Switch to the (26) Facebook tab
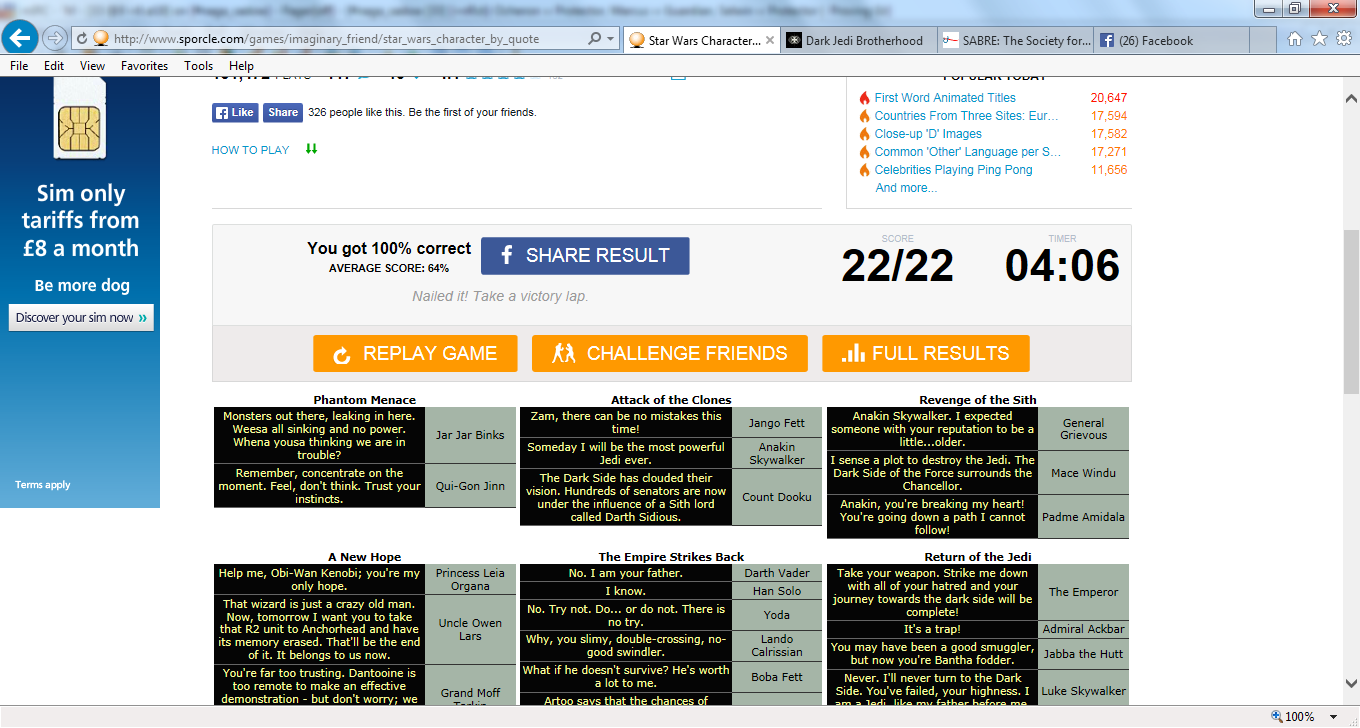This screenshot has height=728, width=1360. click(x=1171, y=40)
